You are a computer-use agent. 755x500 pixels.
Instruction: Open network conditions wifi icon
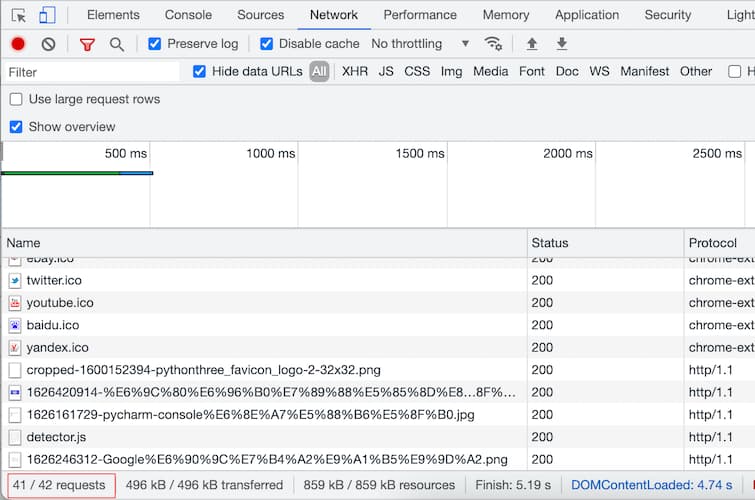point(493,44)
